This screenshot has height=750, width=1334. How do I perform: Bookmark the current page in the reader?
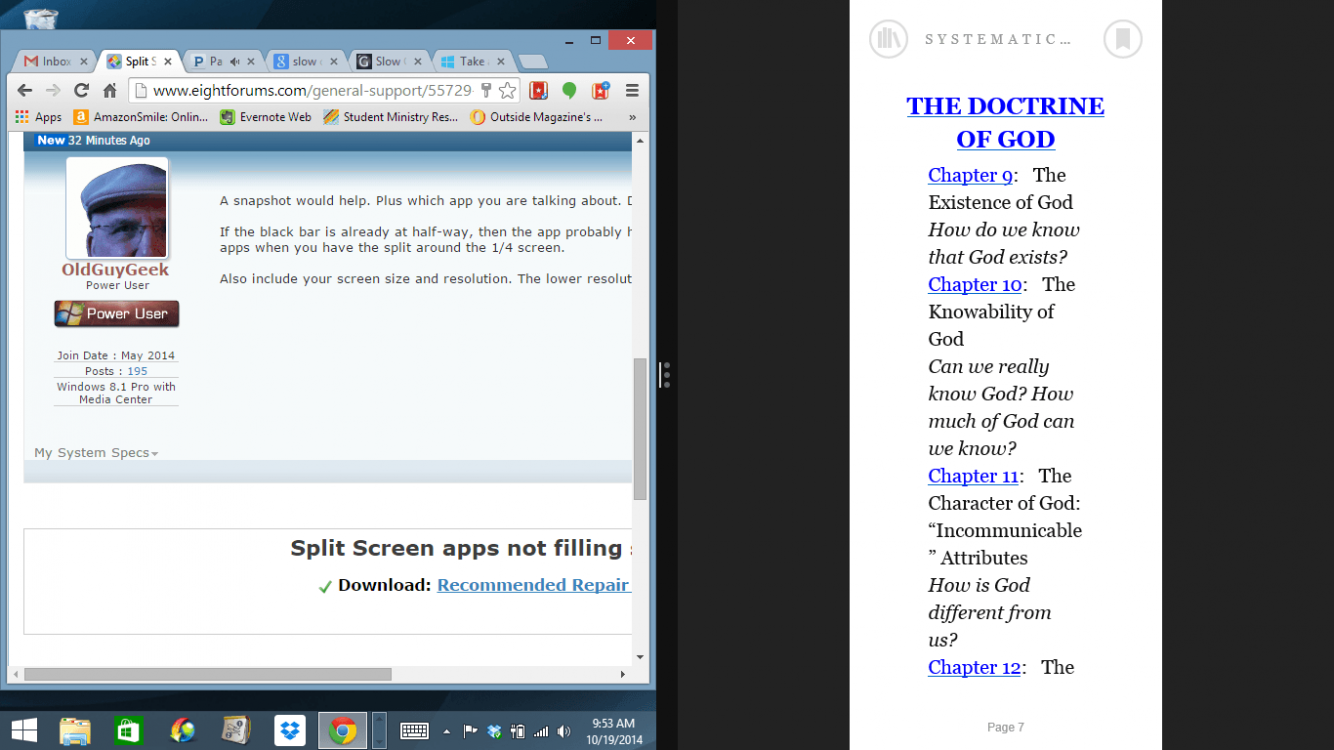[1122, 39]
